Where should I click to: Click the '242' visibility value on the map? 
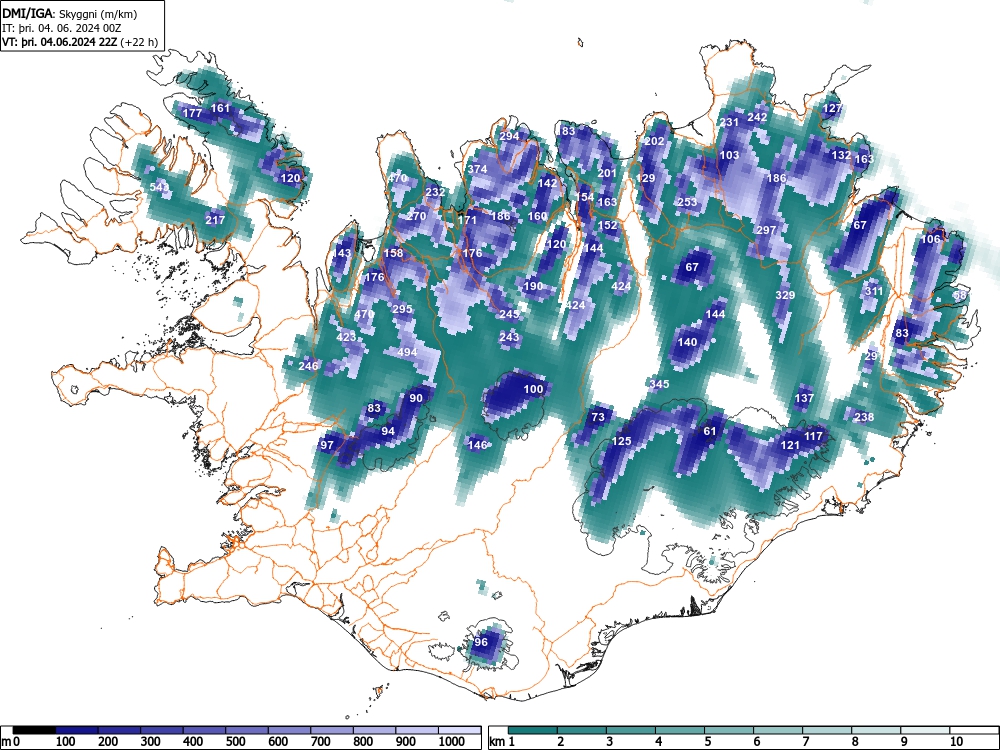[x=757, y=117]
